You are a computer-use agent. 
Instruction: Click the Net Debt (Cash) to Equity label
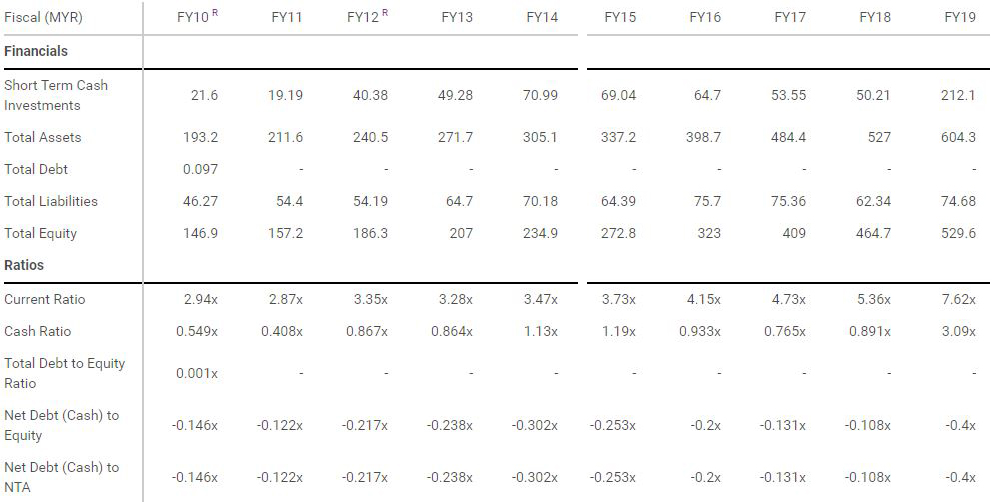(61, 425)
